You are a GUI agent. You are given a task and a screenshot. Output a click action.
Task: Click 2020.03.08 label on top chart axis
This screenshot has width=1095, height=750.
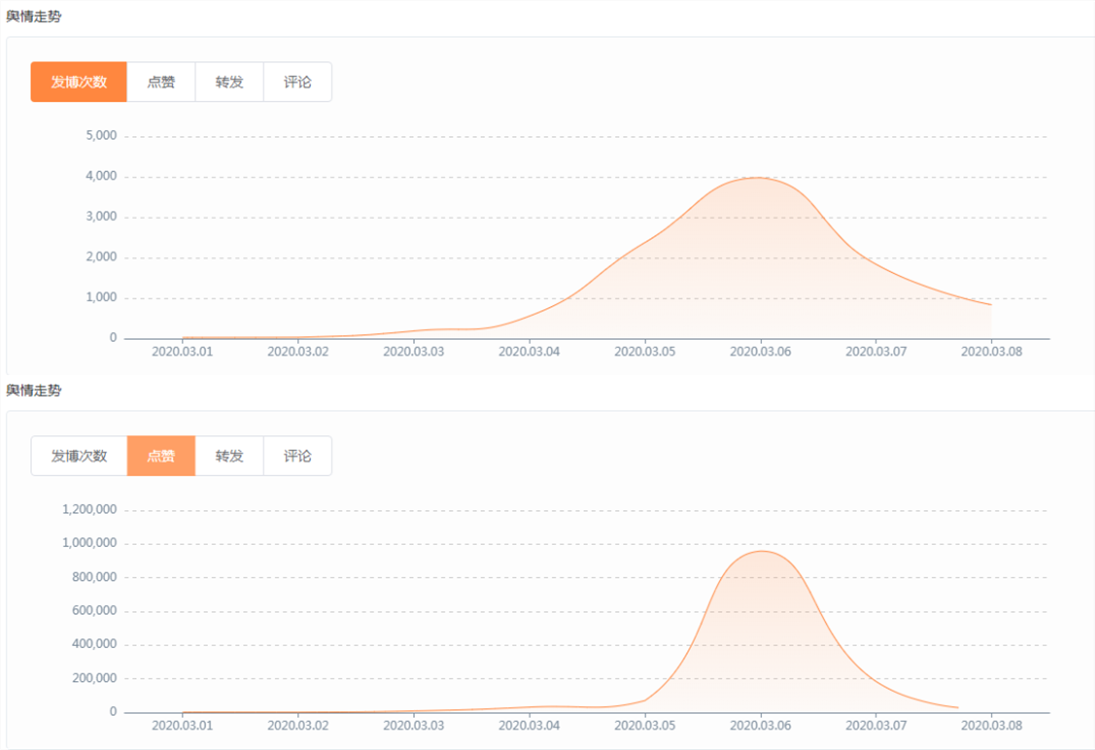click(992, 351)
